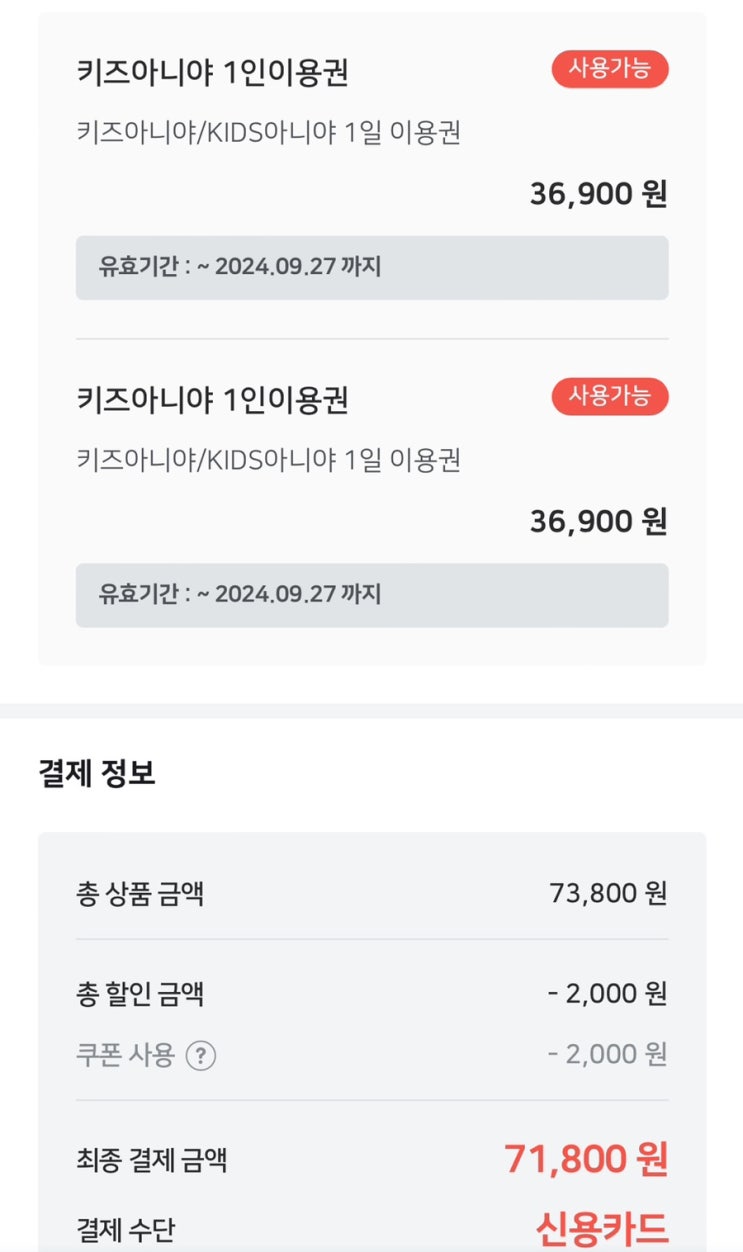Image resolution: width=743 pixels, height=1252 pixels.
Task: Select the 최종 결제 금액 label
Action: pyautogui.click(x=151, y=1160)
